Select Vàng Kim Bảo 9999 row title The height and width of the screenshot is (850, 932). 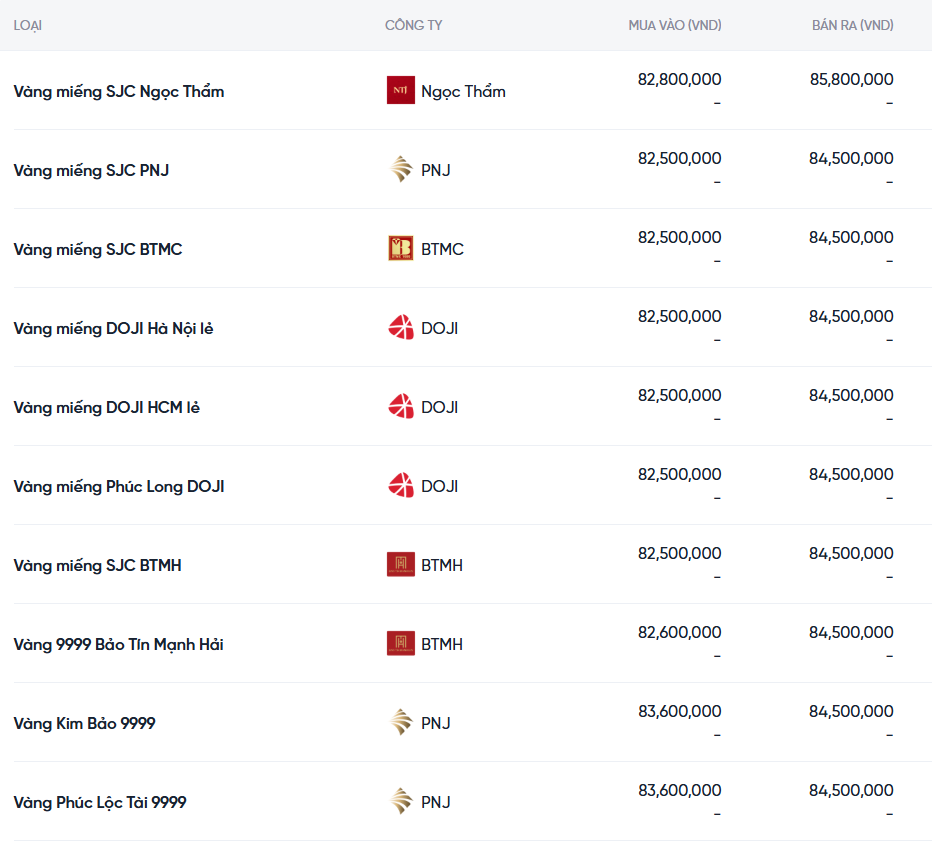coord(84,723)
